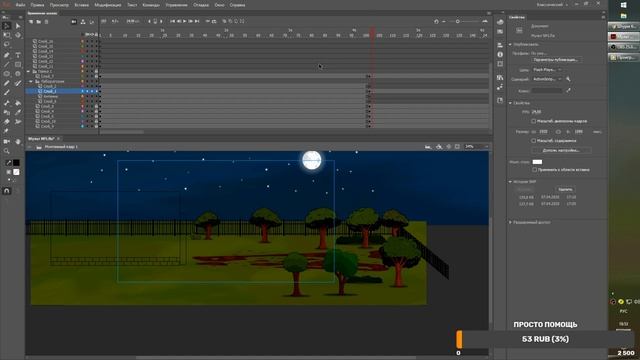Select the Pencil tool
Screen dimensions: 640x360
click(7, 83)
